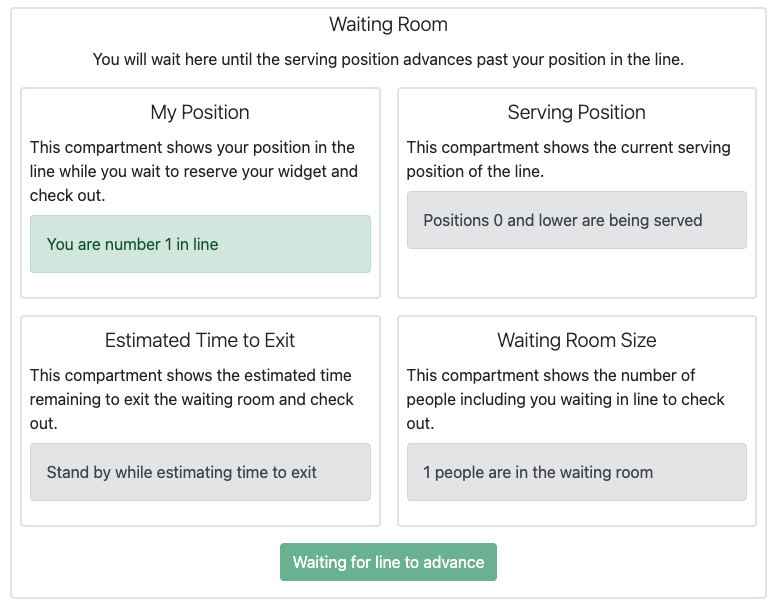Click the Waiting Room Size heading
Screen dimensions: 775x605
(x=577, y=340)
